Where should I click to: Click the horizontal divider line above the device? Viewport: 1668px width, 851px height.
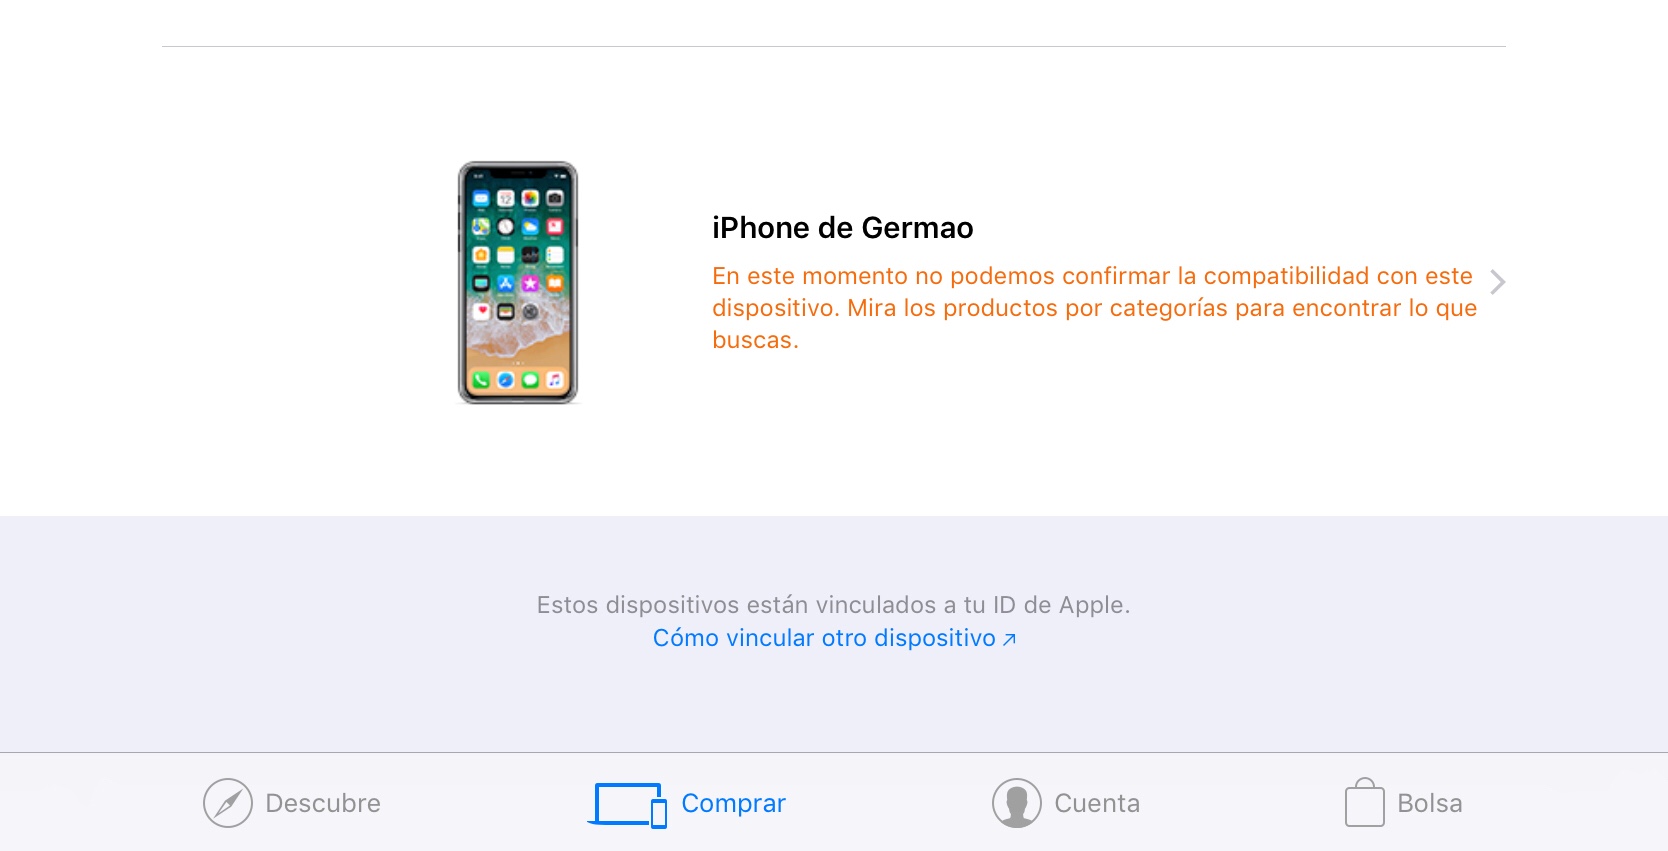834,46
